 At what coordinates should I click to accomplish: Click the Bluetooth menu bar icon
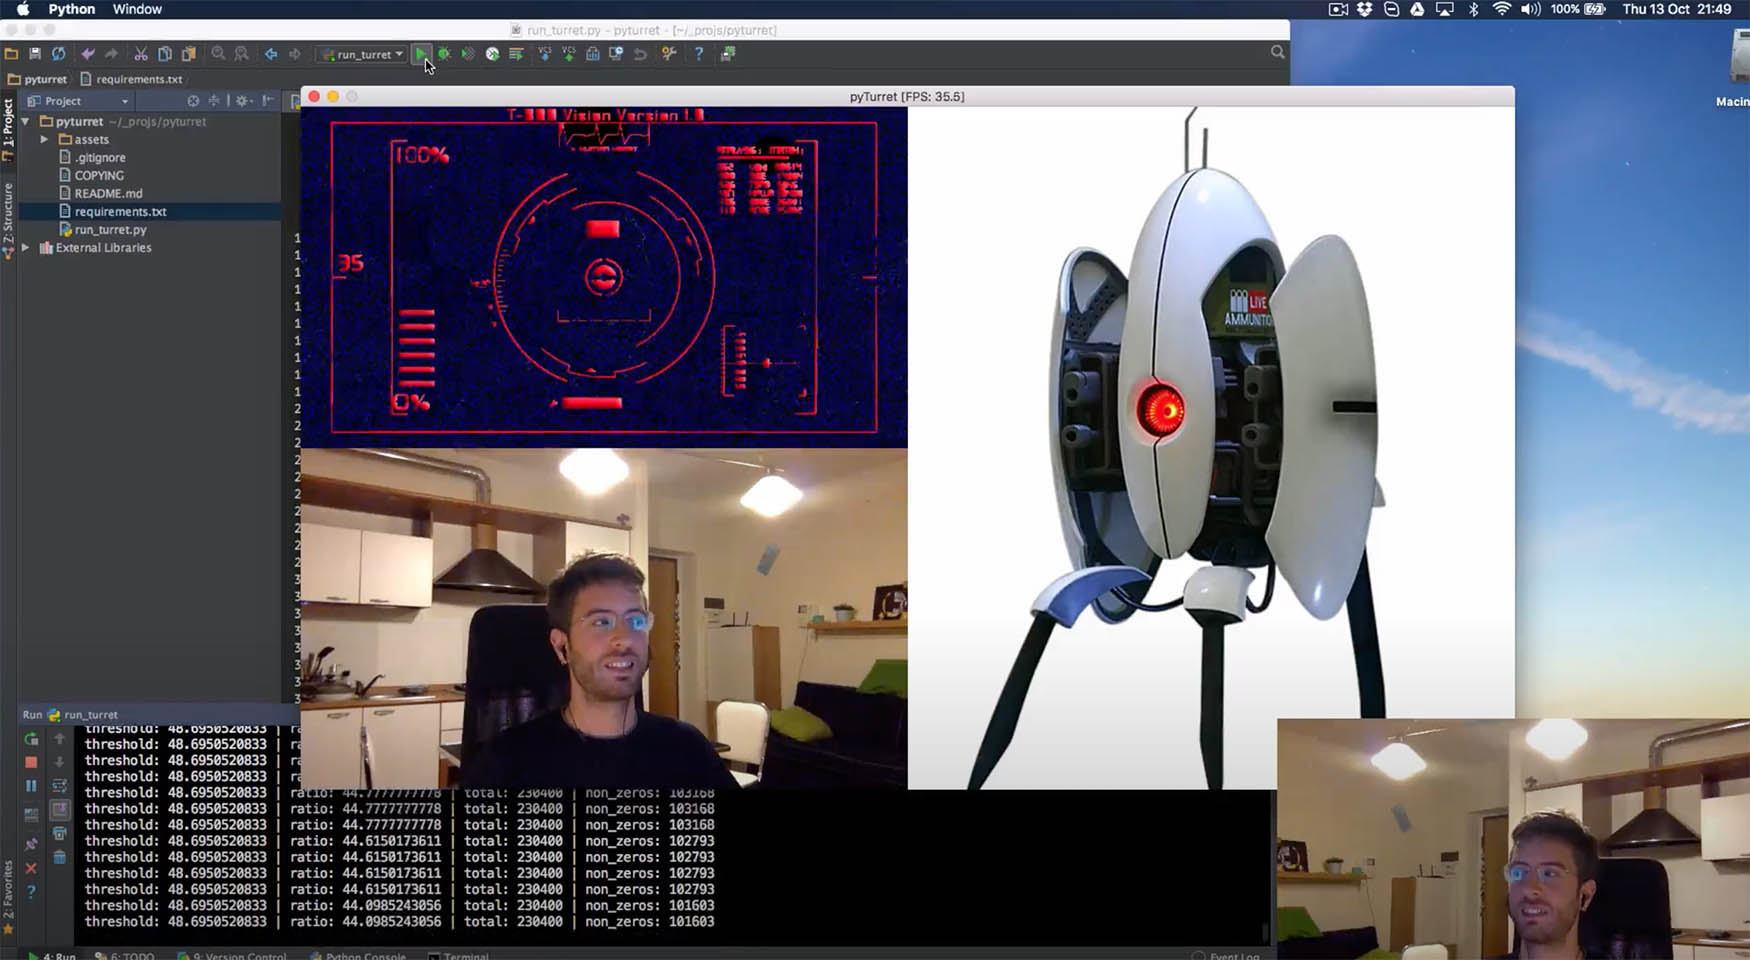[x=1473, y=9]
